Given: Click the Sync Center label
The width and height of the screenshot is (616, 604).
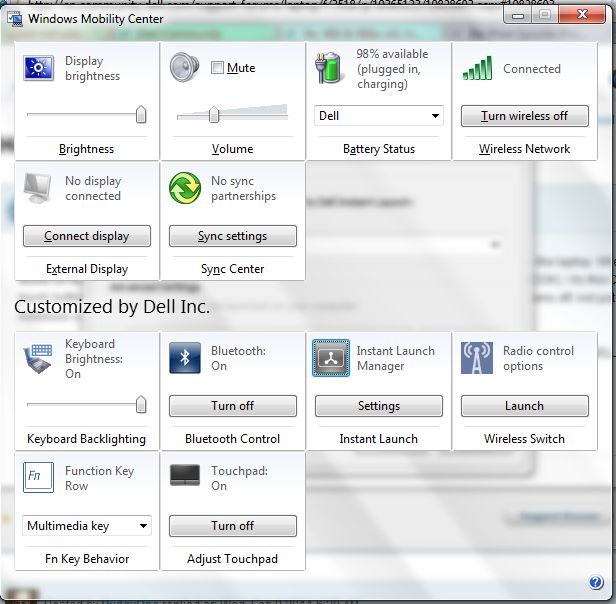Looking at the screenshot, I should point(233,269).
